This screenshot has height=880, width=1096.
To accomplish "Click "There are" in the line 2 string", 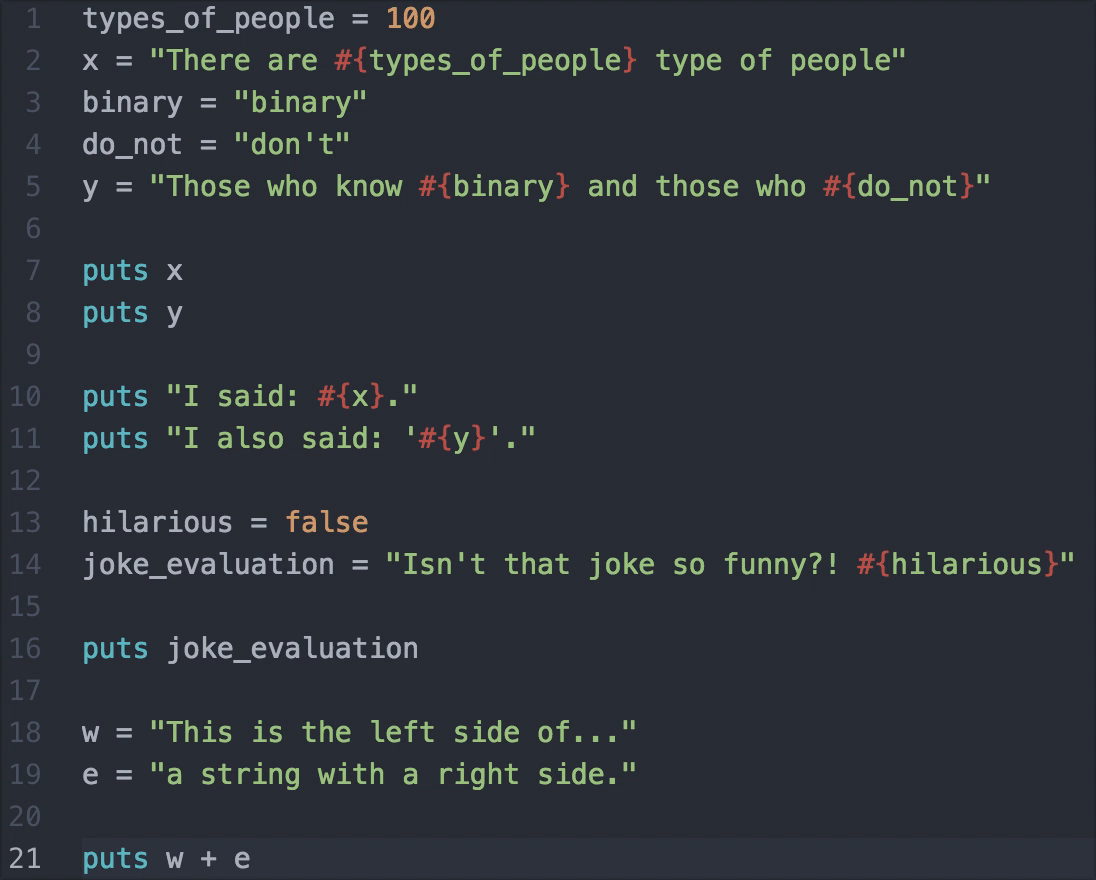I will click(x=243, y=60).
